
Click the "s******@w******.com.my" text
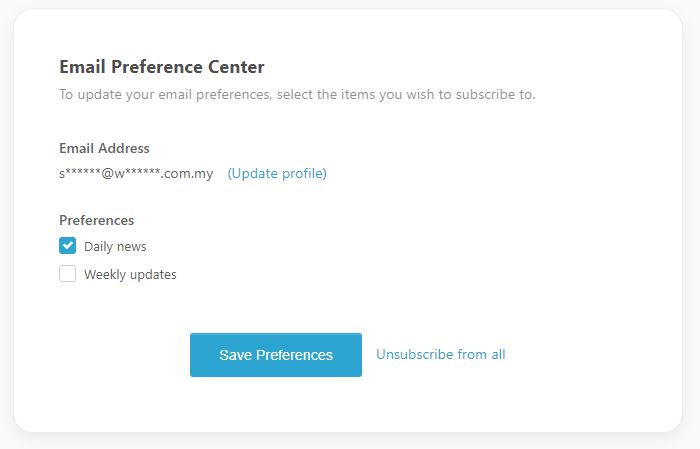tap(136, 173)
